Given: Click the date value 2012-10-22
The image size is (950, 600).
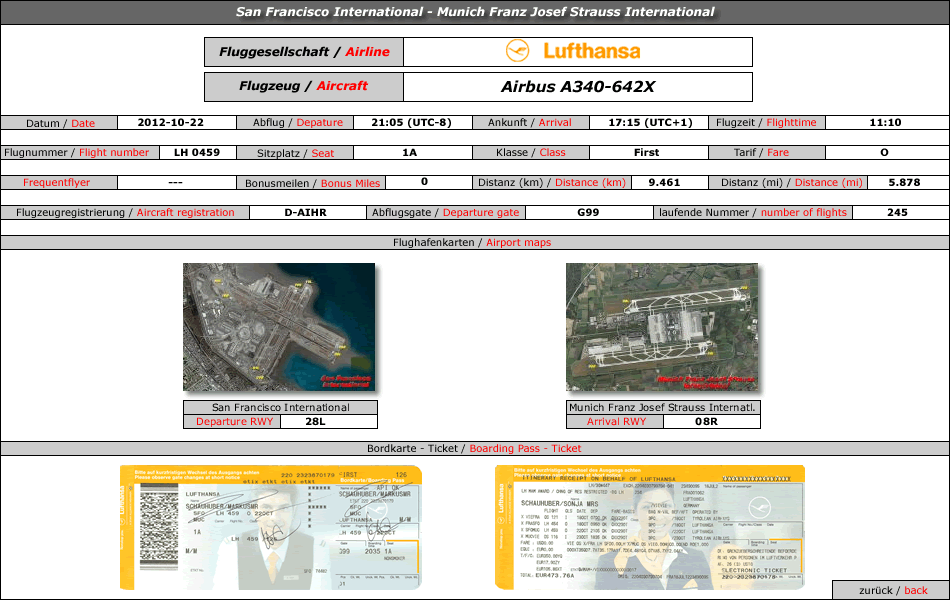Looking at the screenshot, I should [171, 122].
